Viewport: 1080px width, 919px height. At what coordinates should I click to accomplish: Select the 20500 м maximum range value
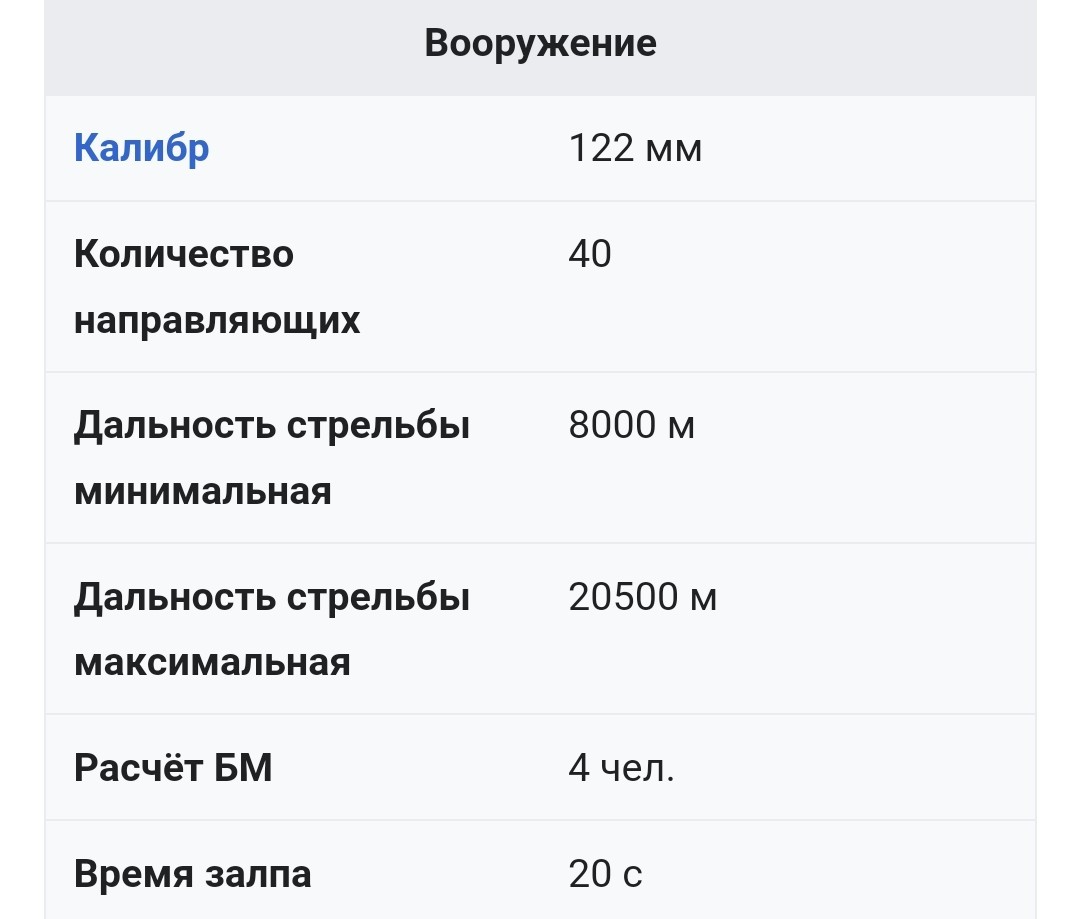(643, 596)
